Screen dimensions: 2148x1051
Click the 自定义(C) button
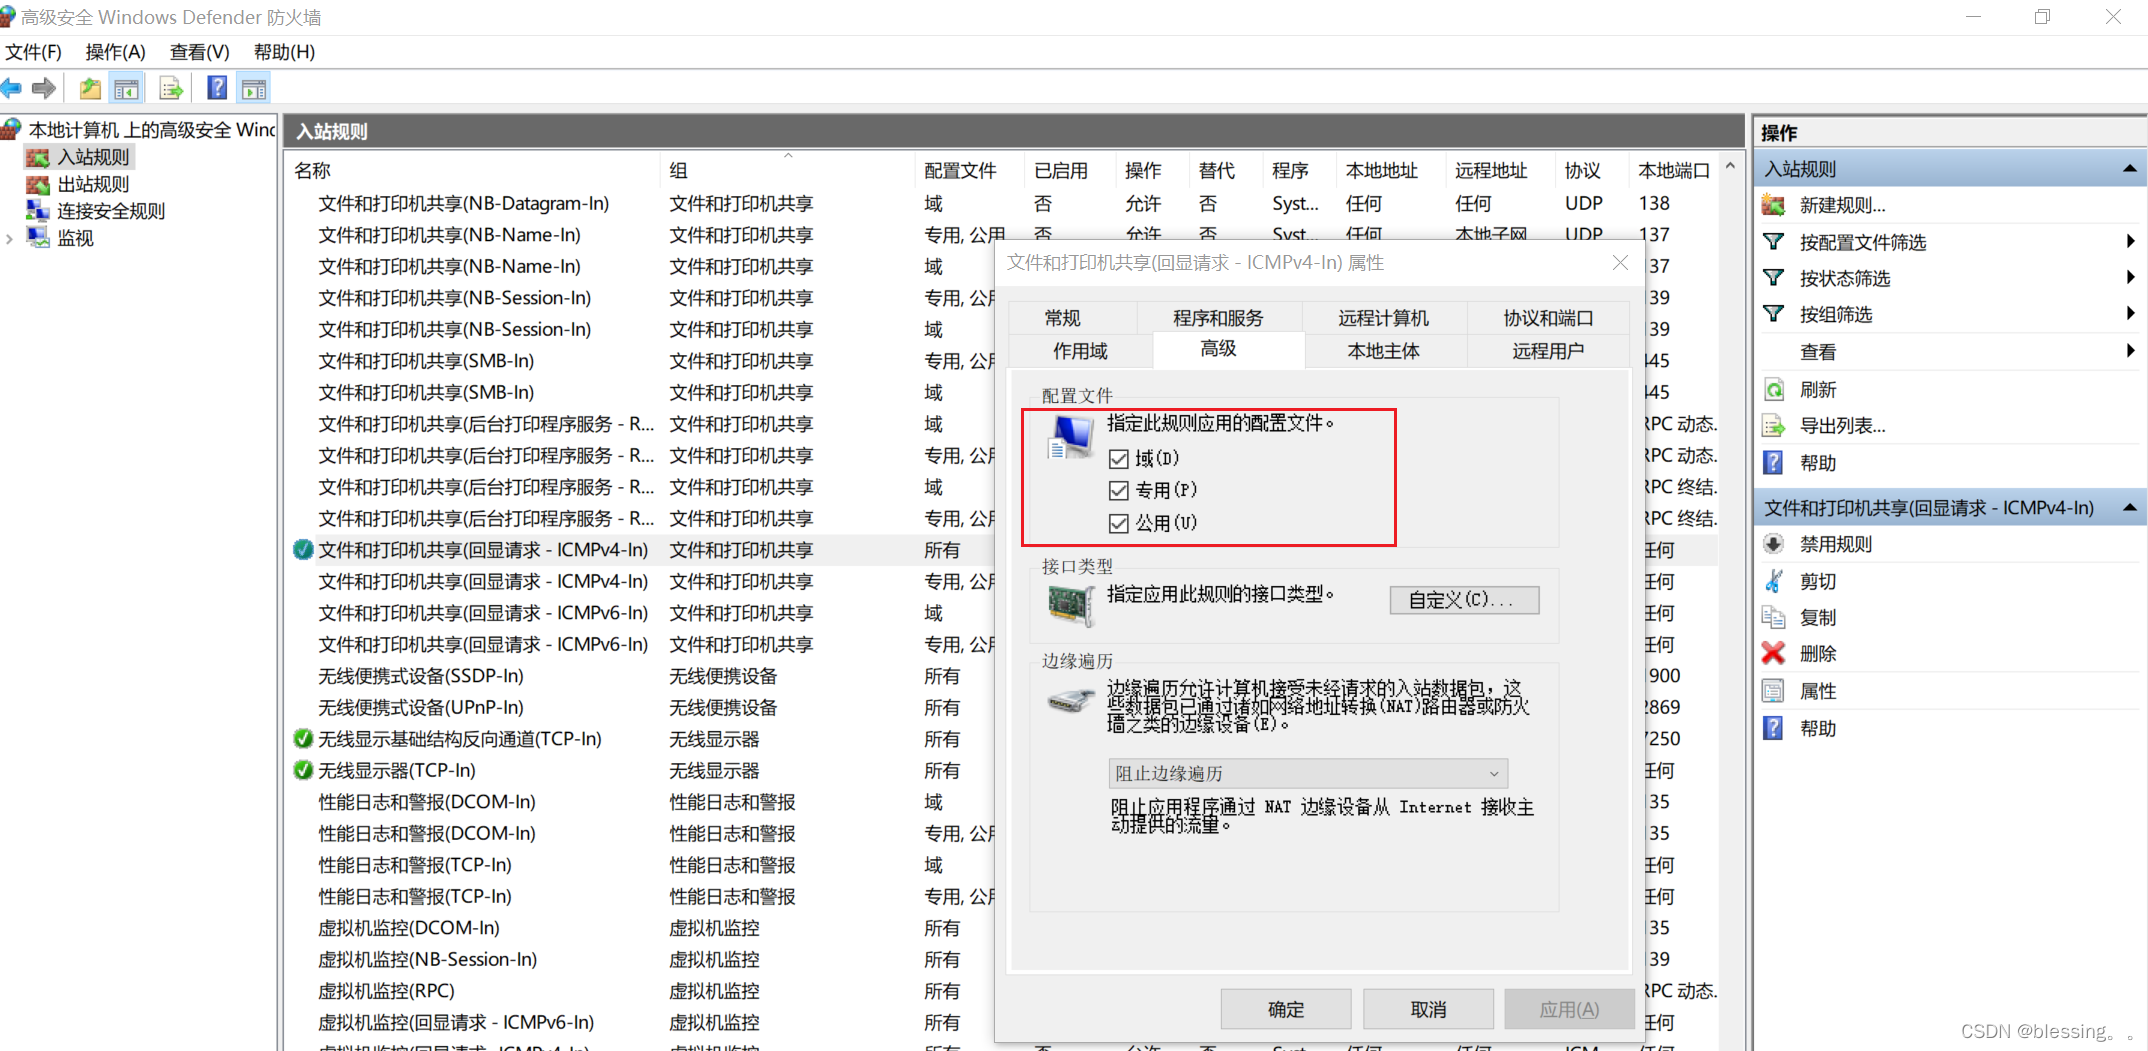[1463, 600]
